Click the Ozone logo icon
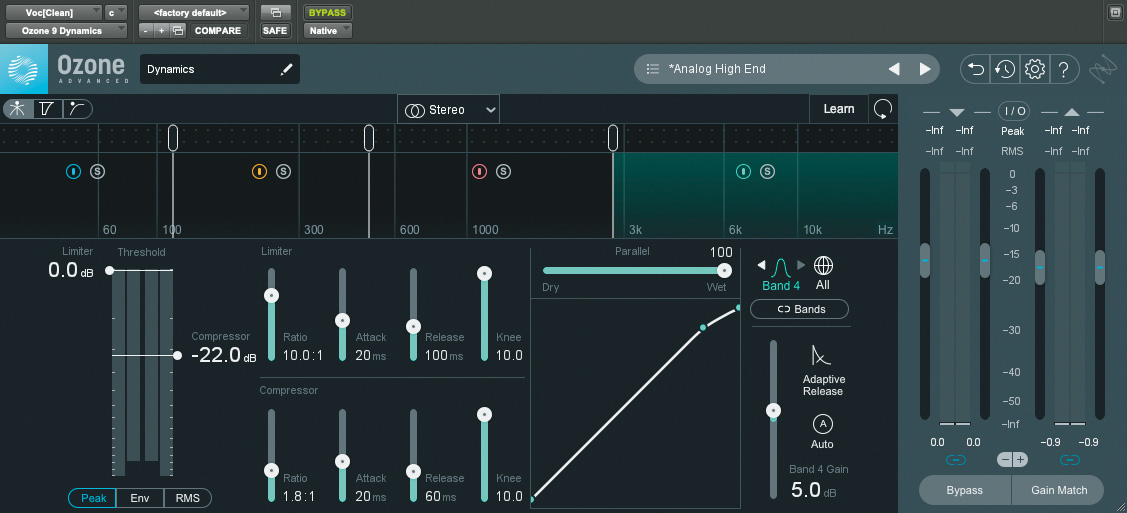Screen dimensions: 1127x513 tap(24, 69)
